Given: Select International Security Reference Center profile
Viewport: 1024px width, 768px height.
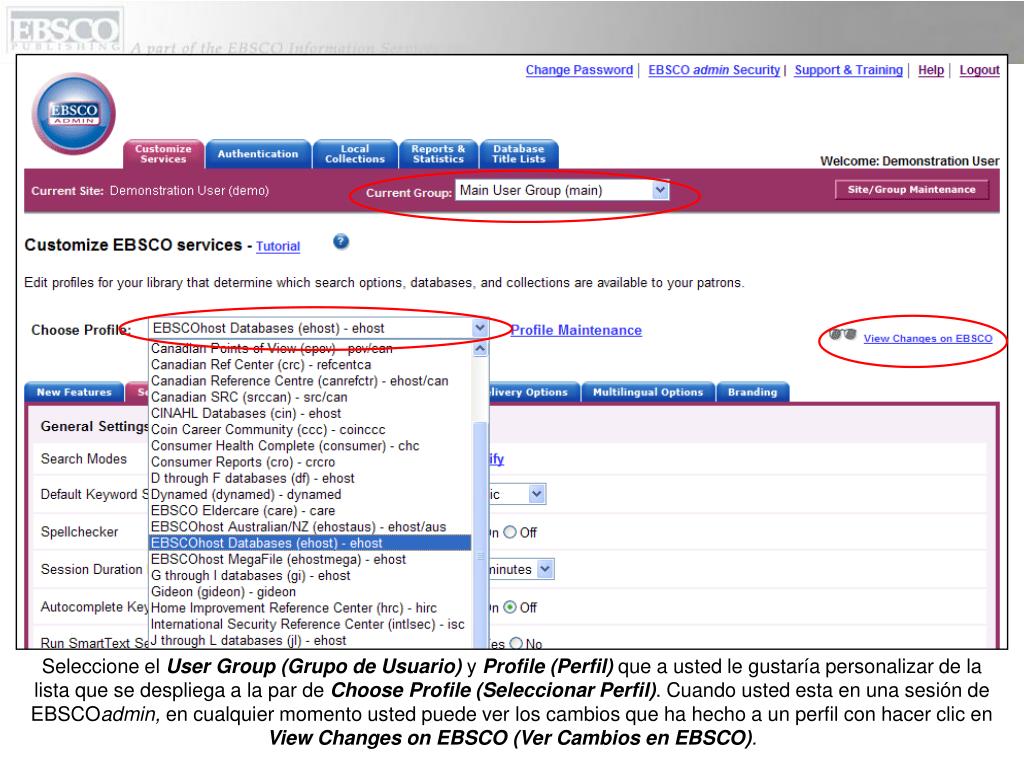Looking at the screenshot, I should [x=310, y=624].
